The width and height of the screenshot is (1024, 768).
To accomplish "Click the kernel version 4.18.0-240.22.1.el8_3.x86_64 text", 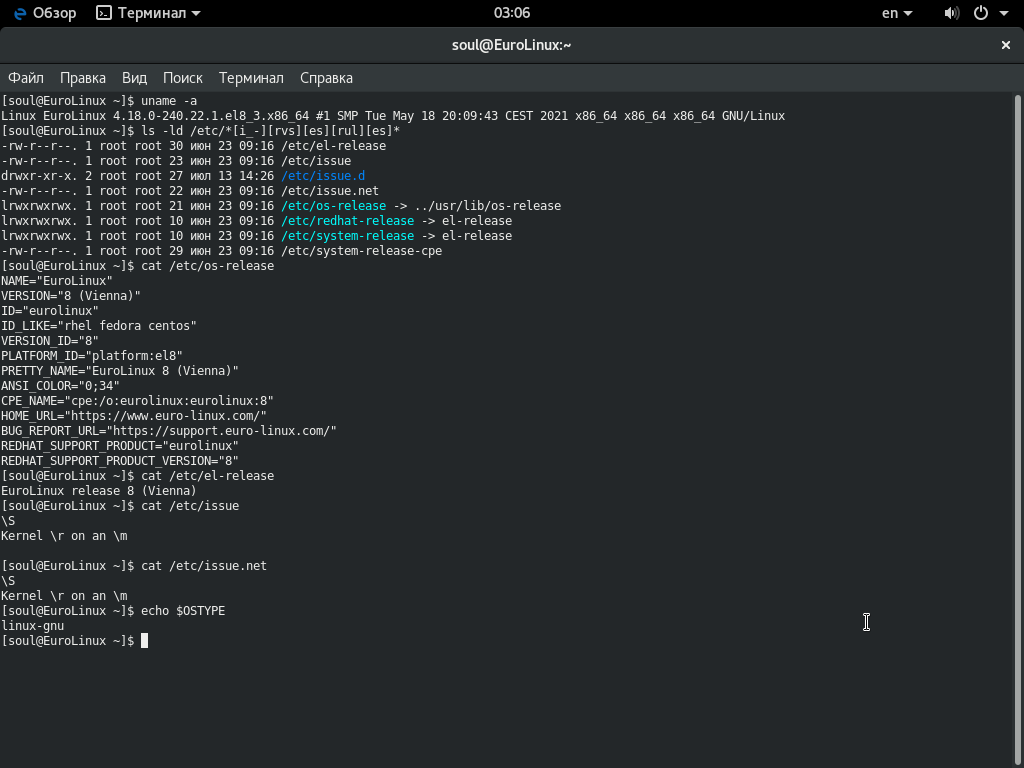I will click(x=211, y=116).
